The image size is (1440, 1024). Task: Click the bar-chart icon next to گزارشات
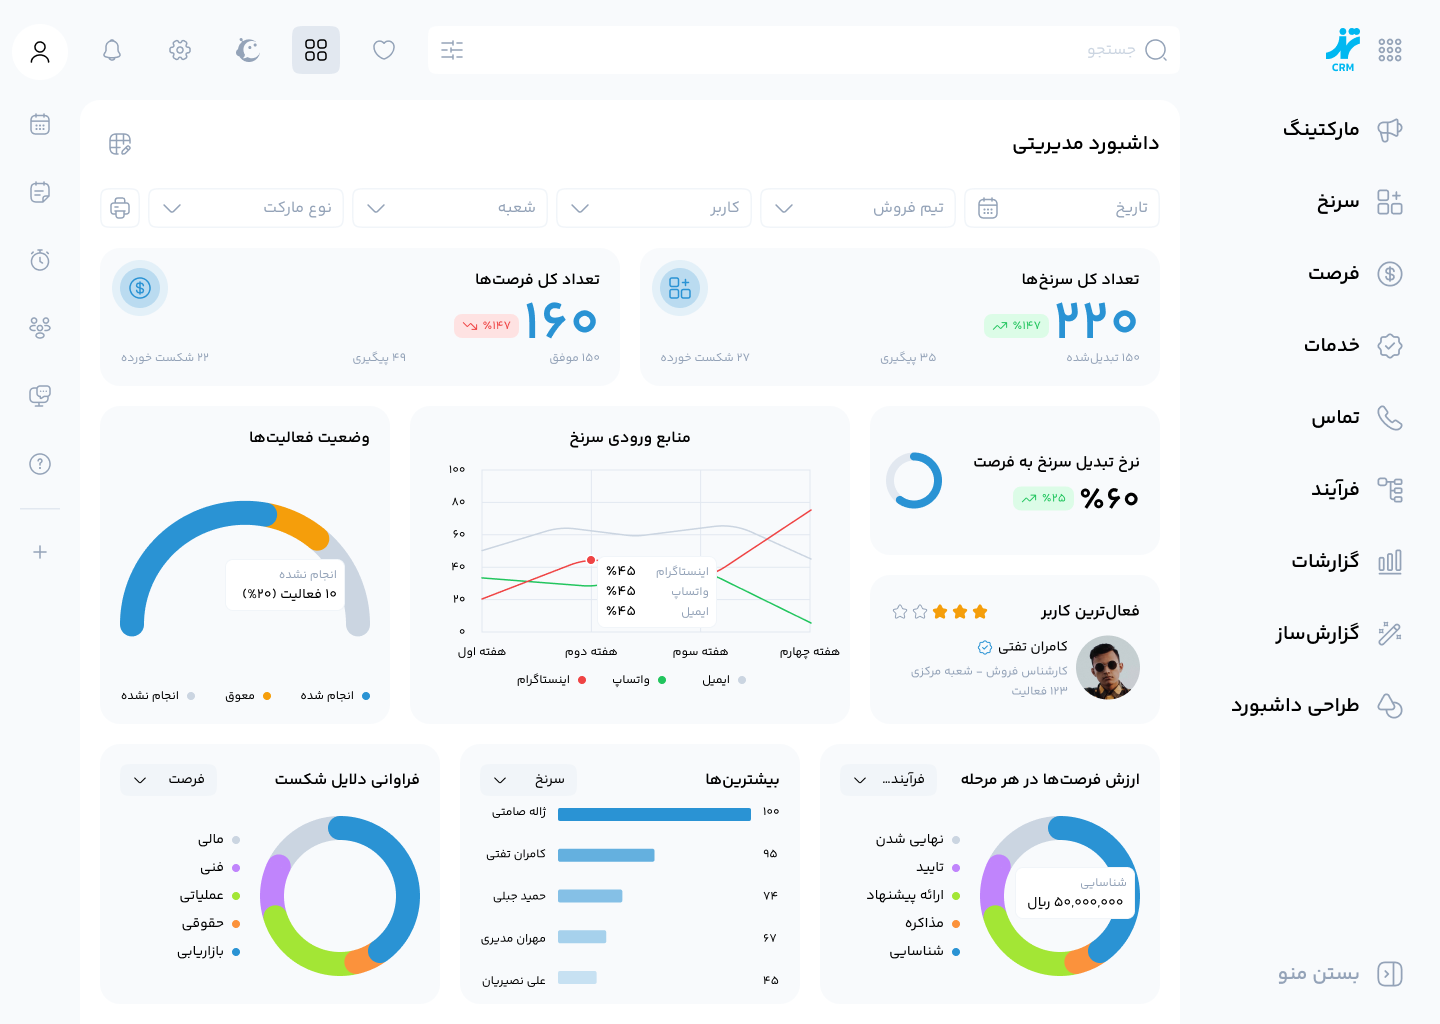pos(1390,562)
